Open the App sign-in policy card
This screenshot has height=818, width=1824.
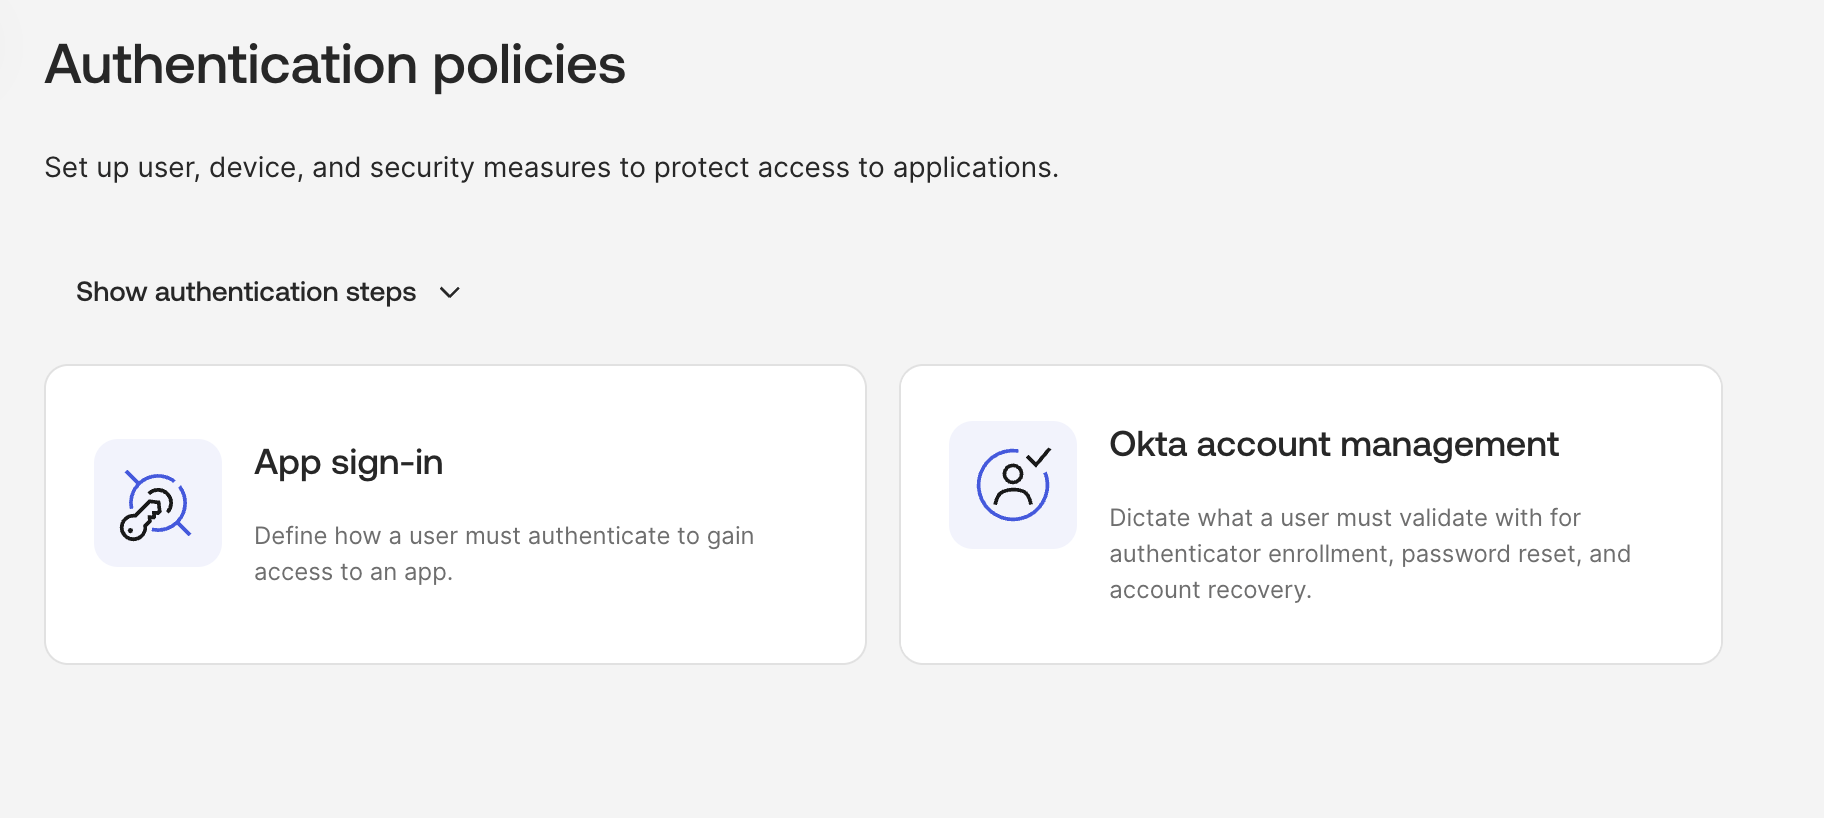(x=455, y=513)
